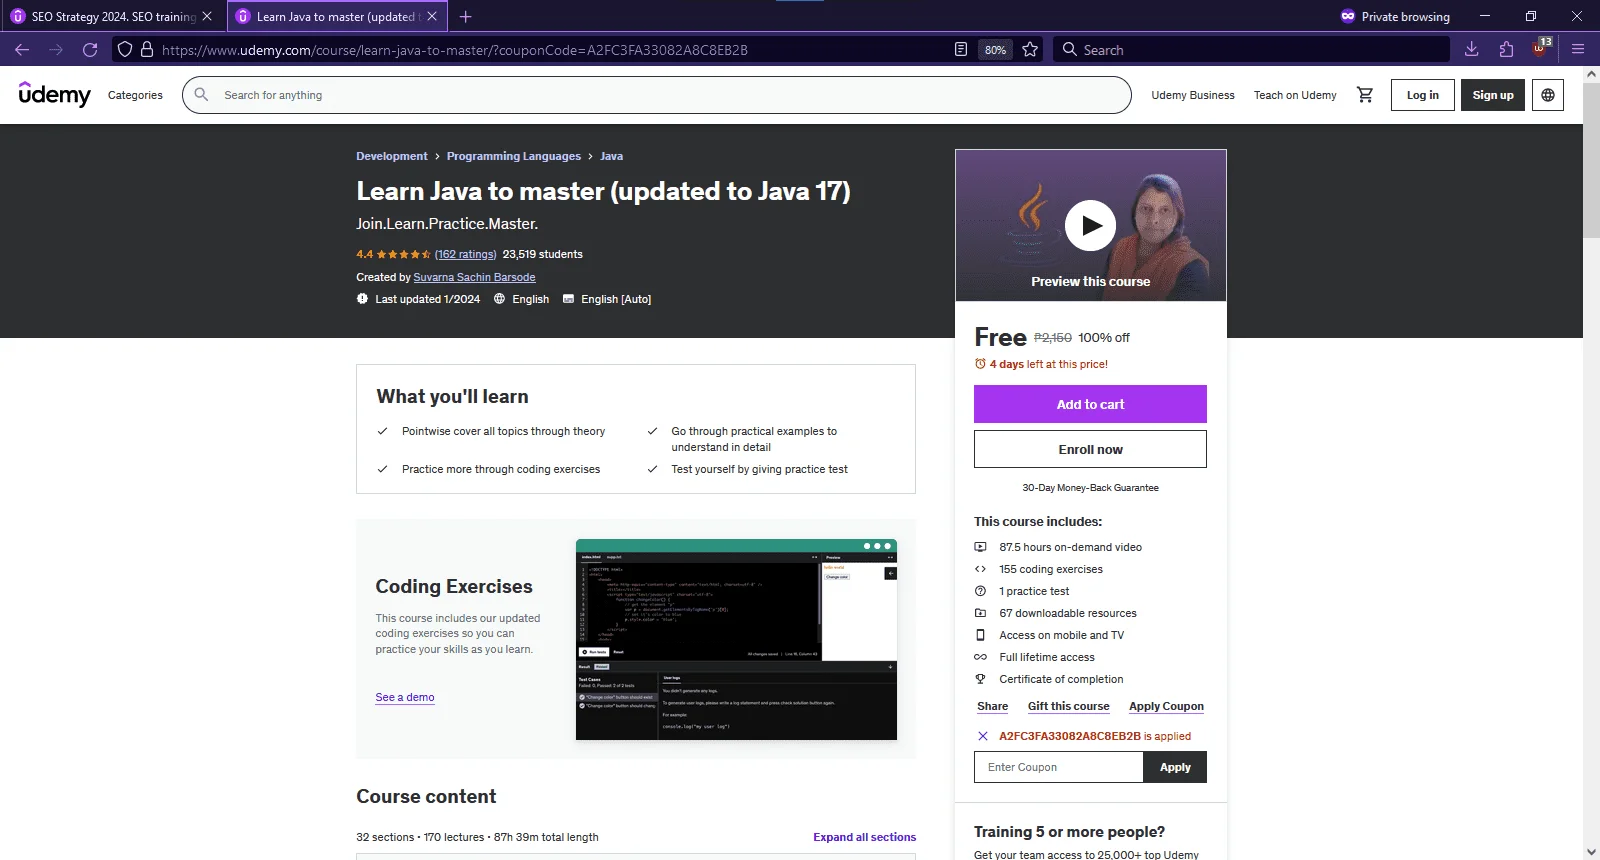Viewport: 1600px width, 860px height.
Task: Close the Learn Java to master tab
Action: coord(432,16)
